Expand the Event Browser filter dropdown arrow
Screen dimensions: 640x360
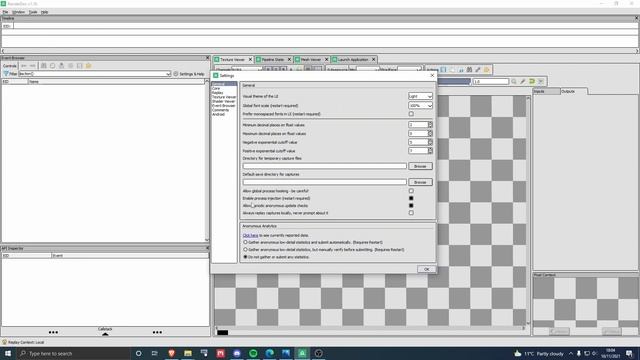click(168, 74)
